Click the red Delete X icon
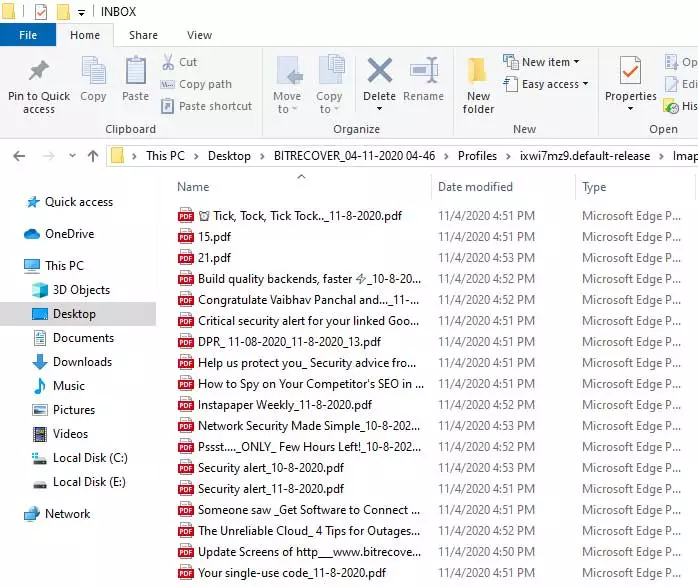This screenshot has width=698, height=587. click(379, 72)
